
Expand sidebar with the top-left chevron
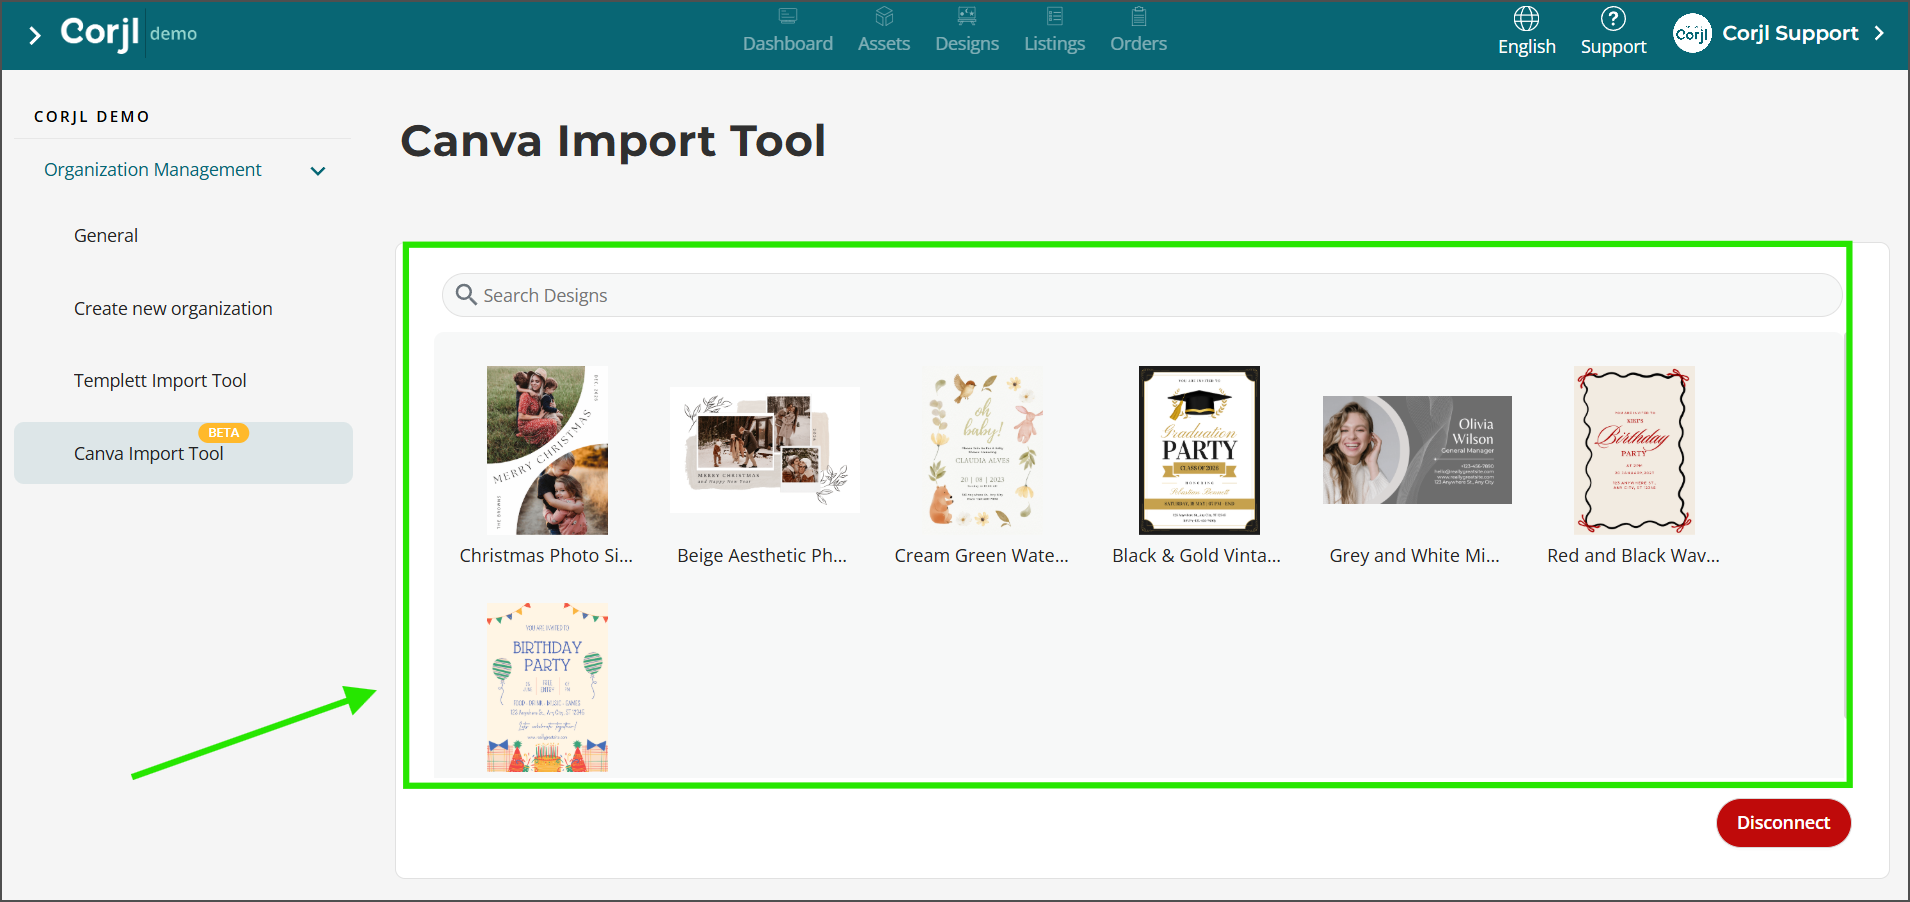point(35,36)
